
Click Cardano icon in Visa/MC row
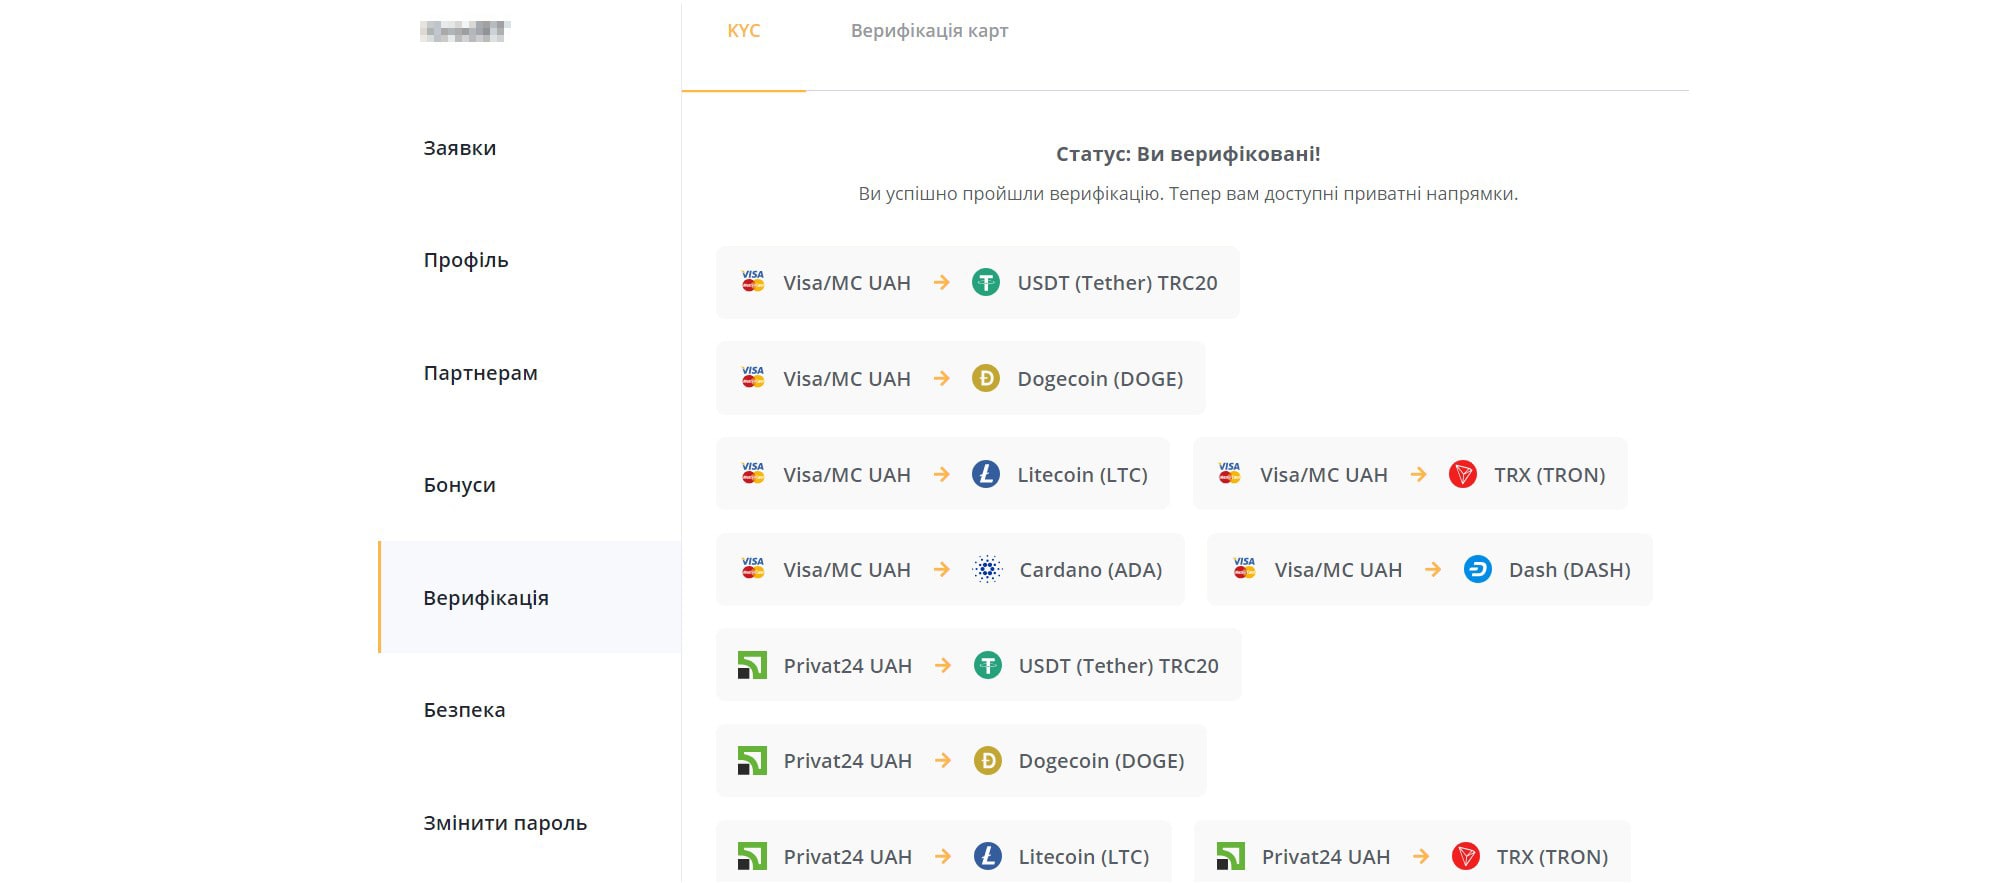pos(987,569)
